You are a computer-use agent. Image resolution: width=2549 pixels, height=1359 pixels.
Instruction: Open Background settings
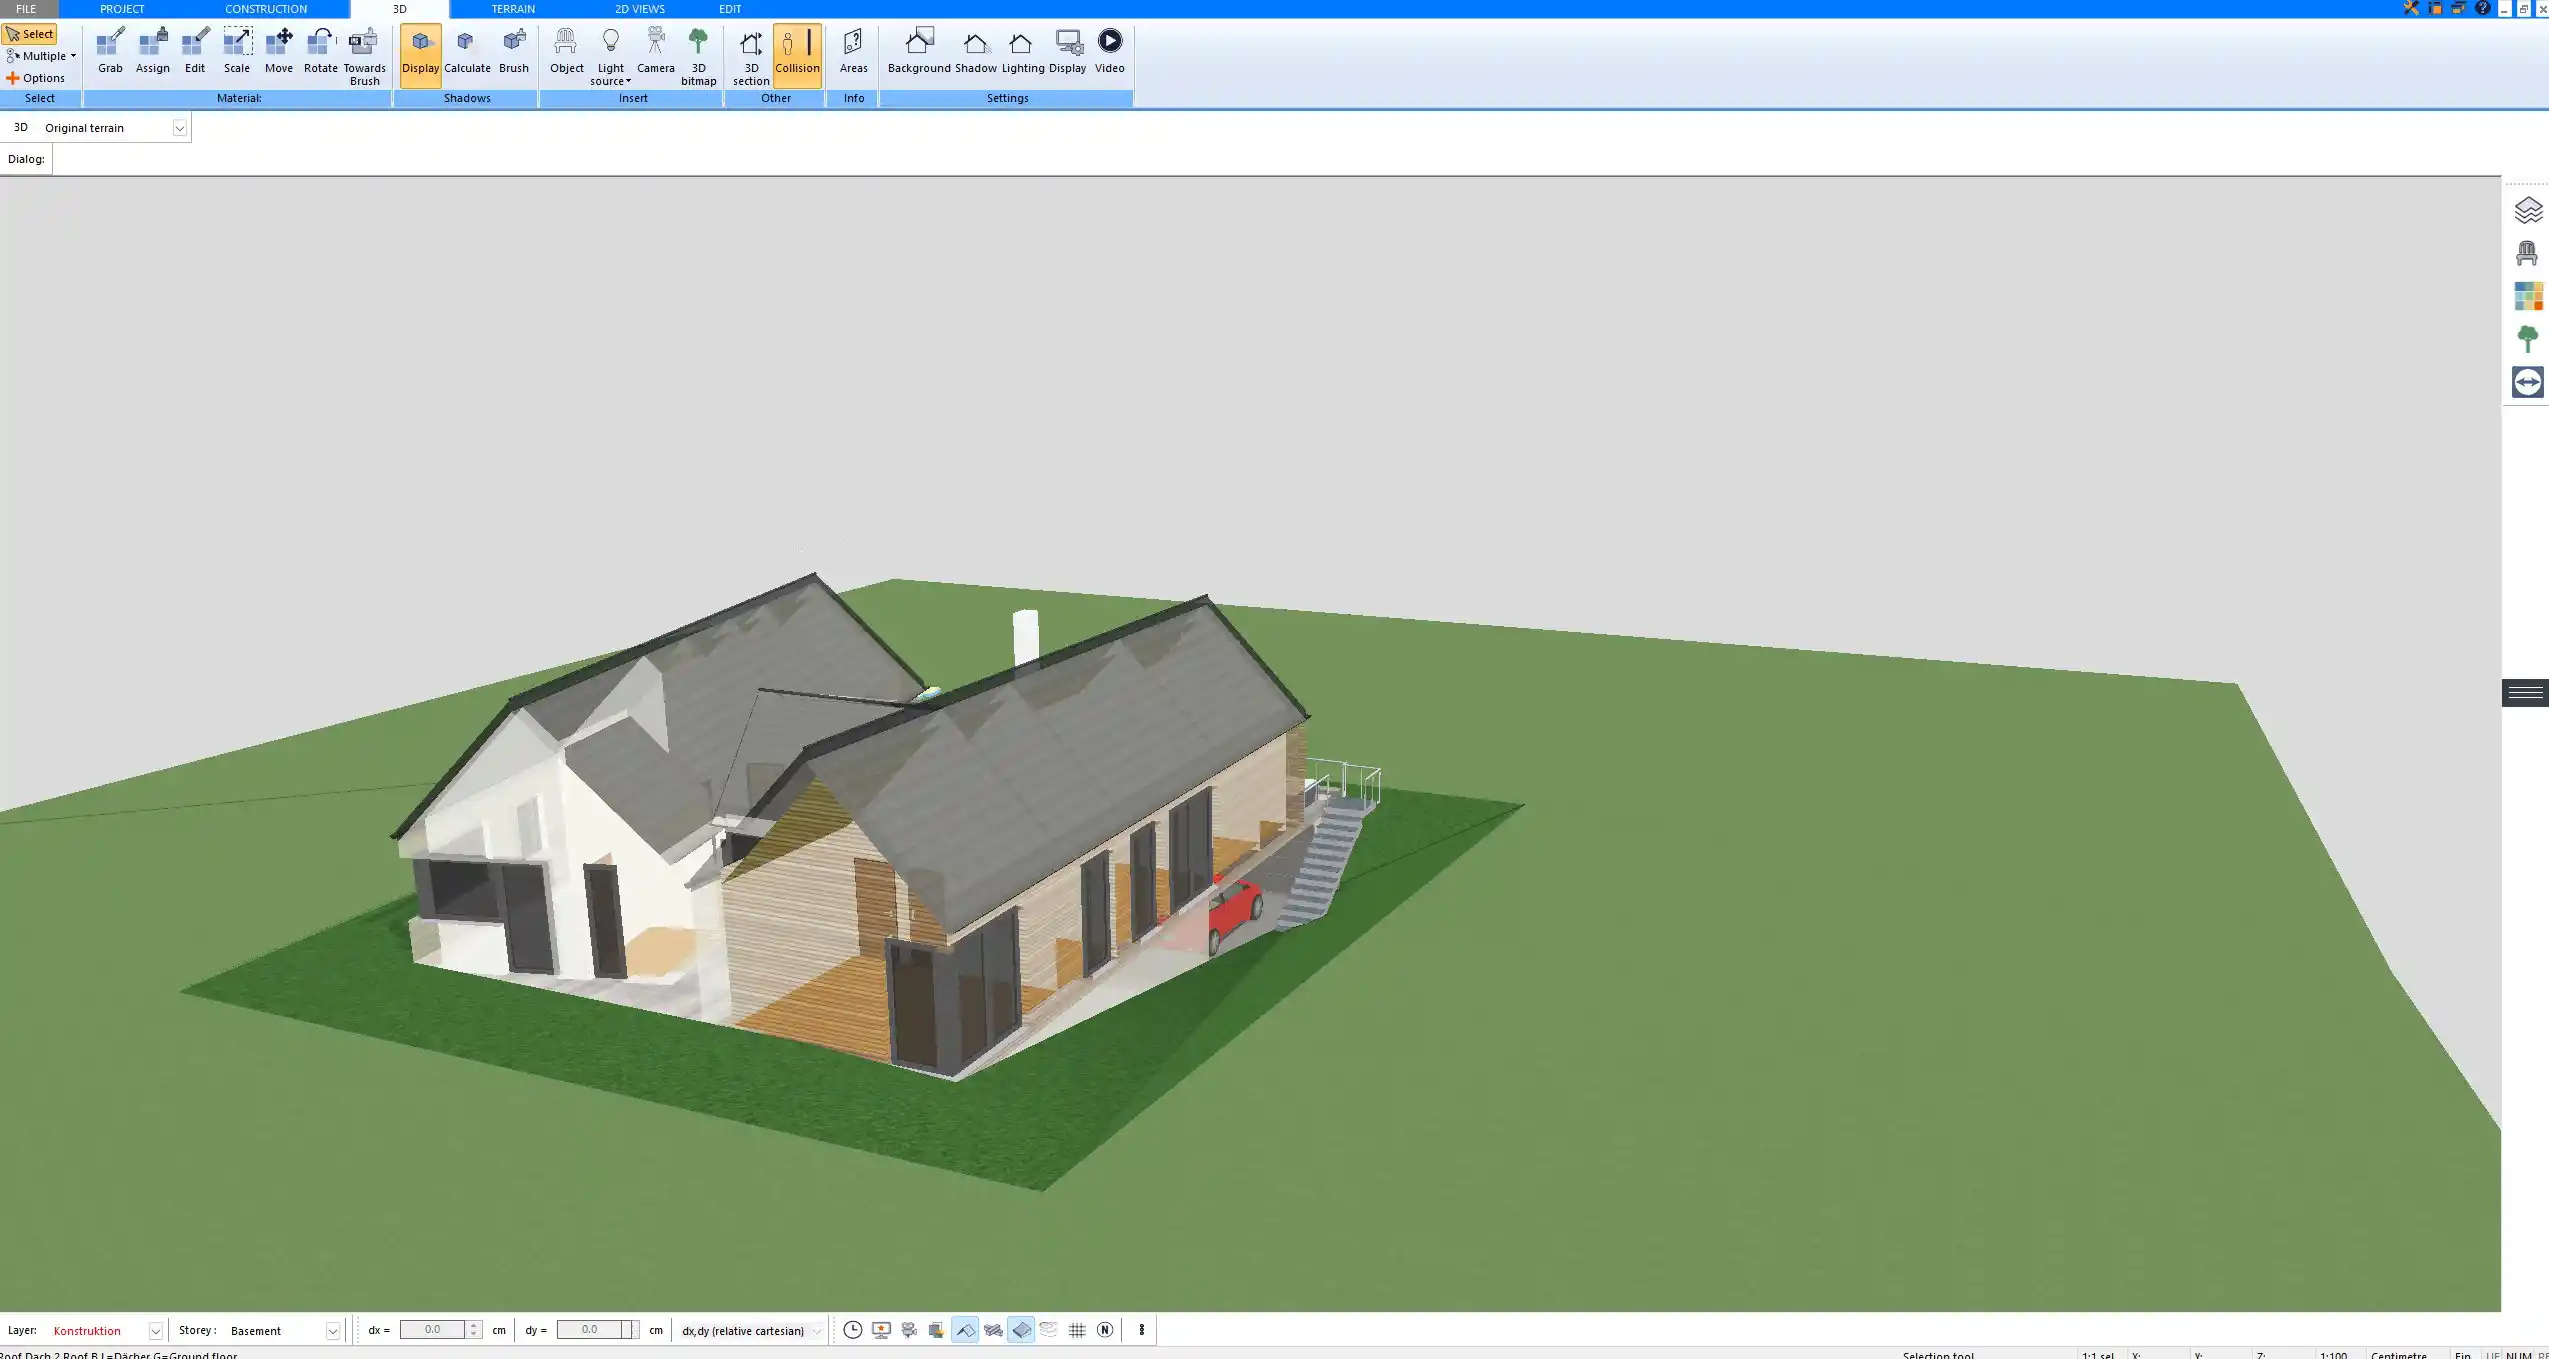tap(919, 51)
